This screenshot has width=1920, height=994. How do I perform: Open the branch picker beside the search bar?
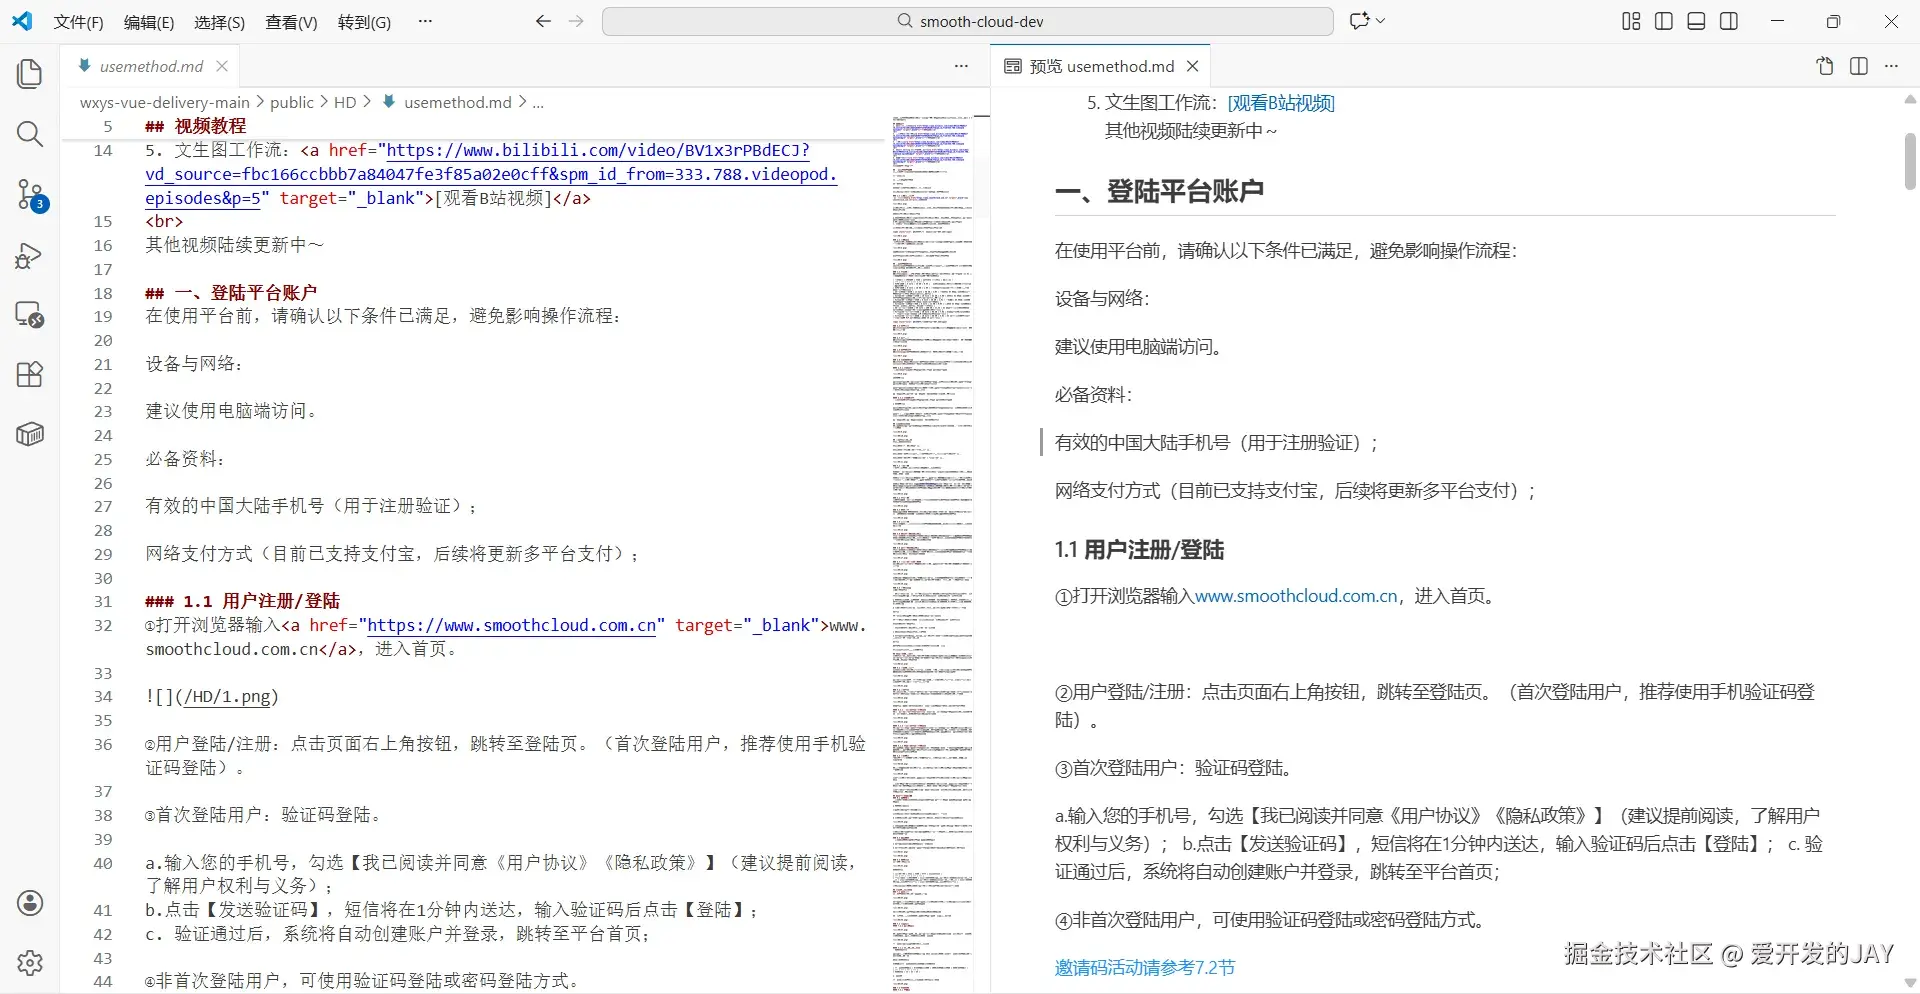coord(1367,20)
